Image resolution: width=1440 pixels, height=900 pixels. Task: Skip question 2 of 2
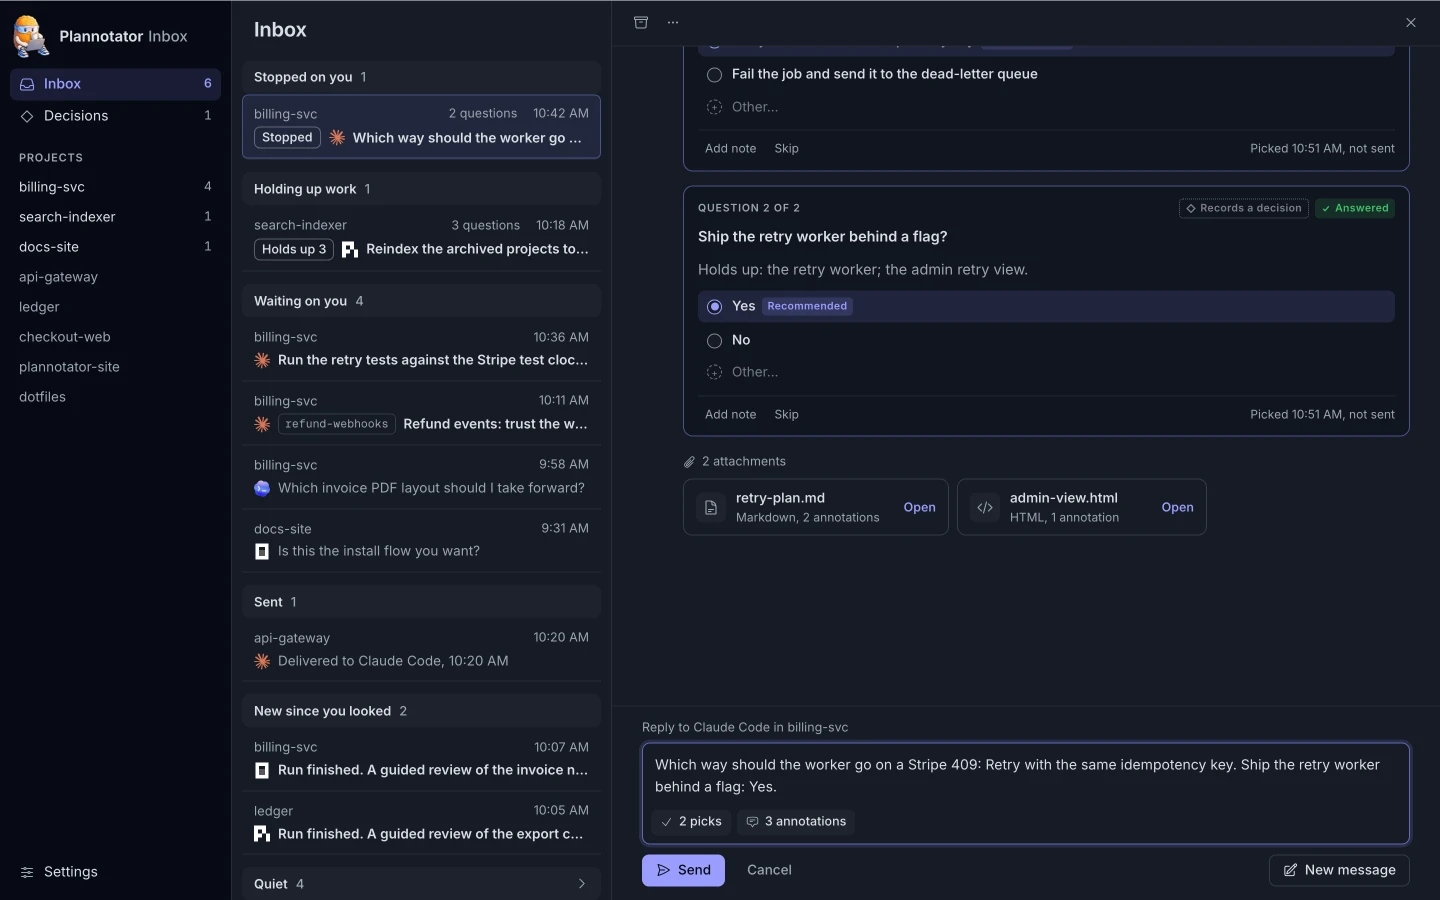(786, 414)
